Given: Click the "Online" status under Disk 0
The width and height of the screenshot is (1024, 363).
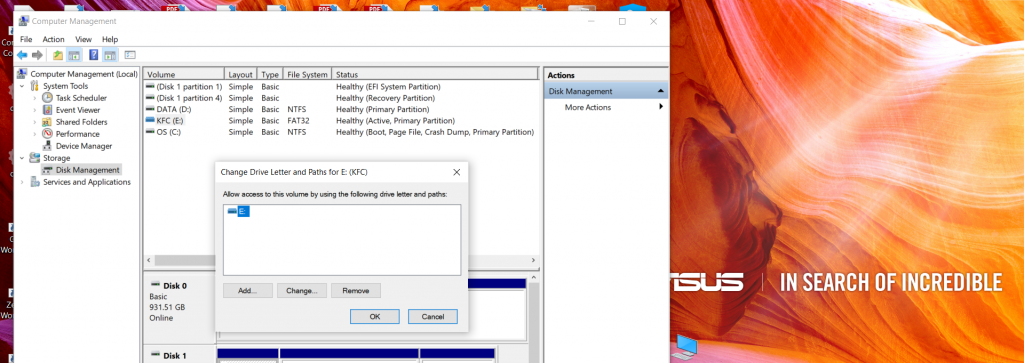Looking at the screenshot, I should coord(161,318).
